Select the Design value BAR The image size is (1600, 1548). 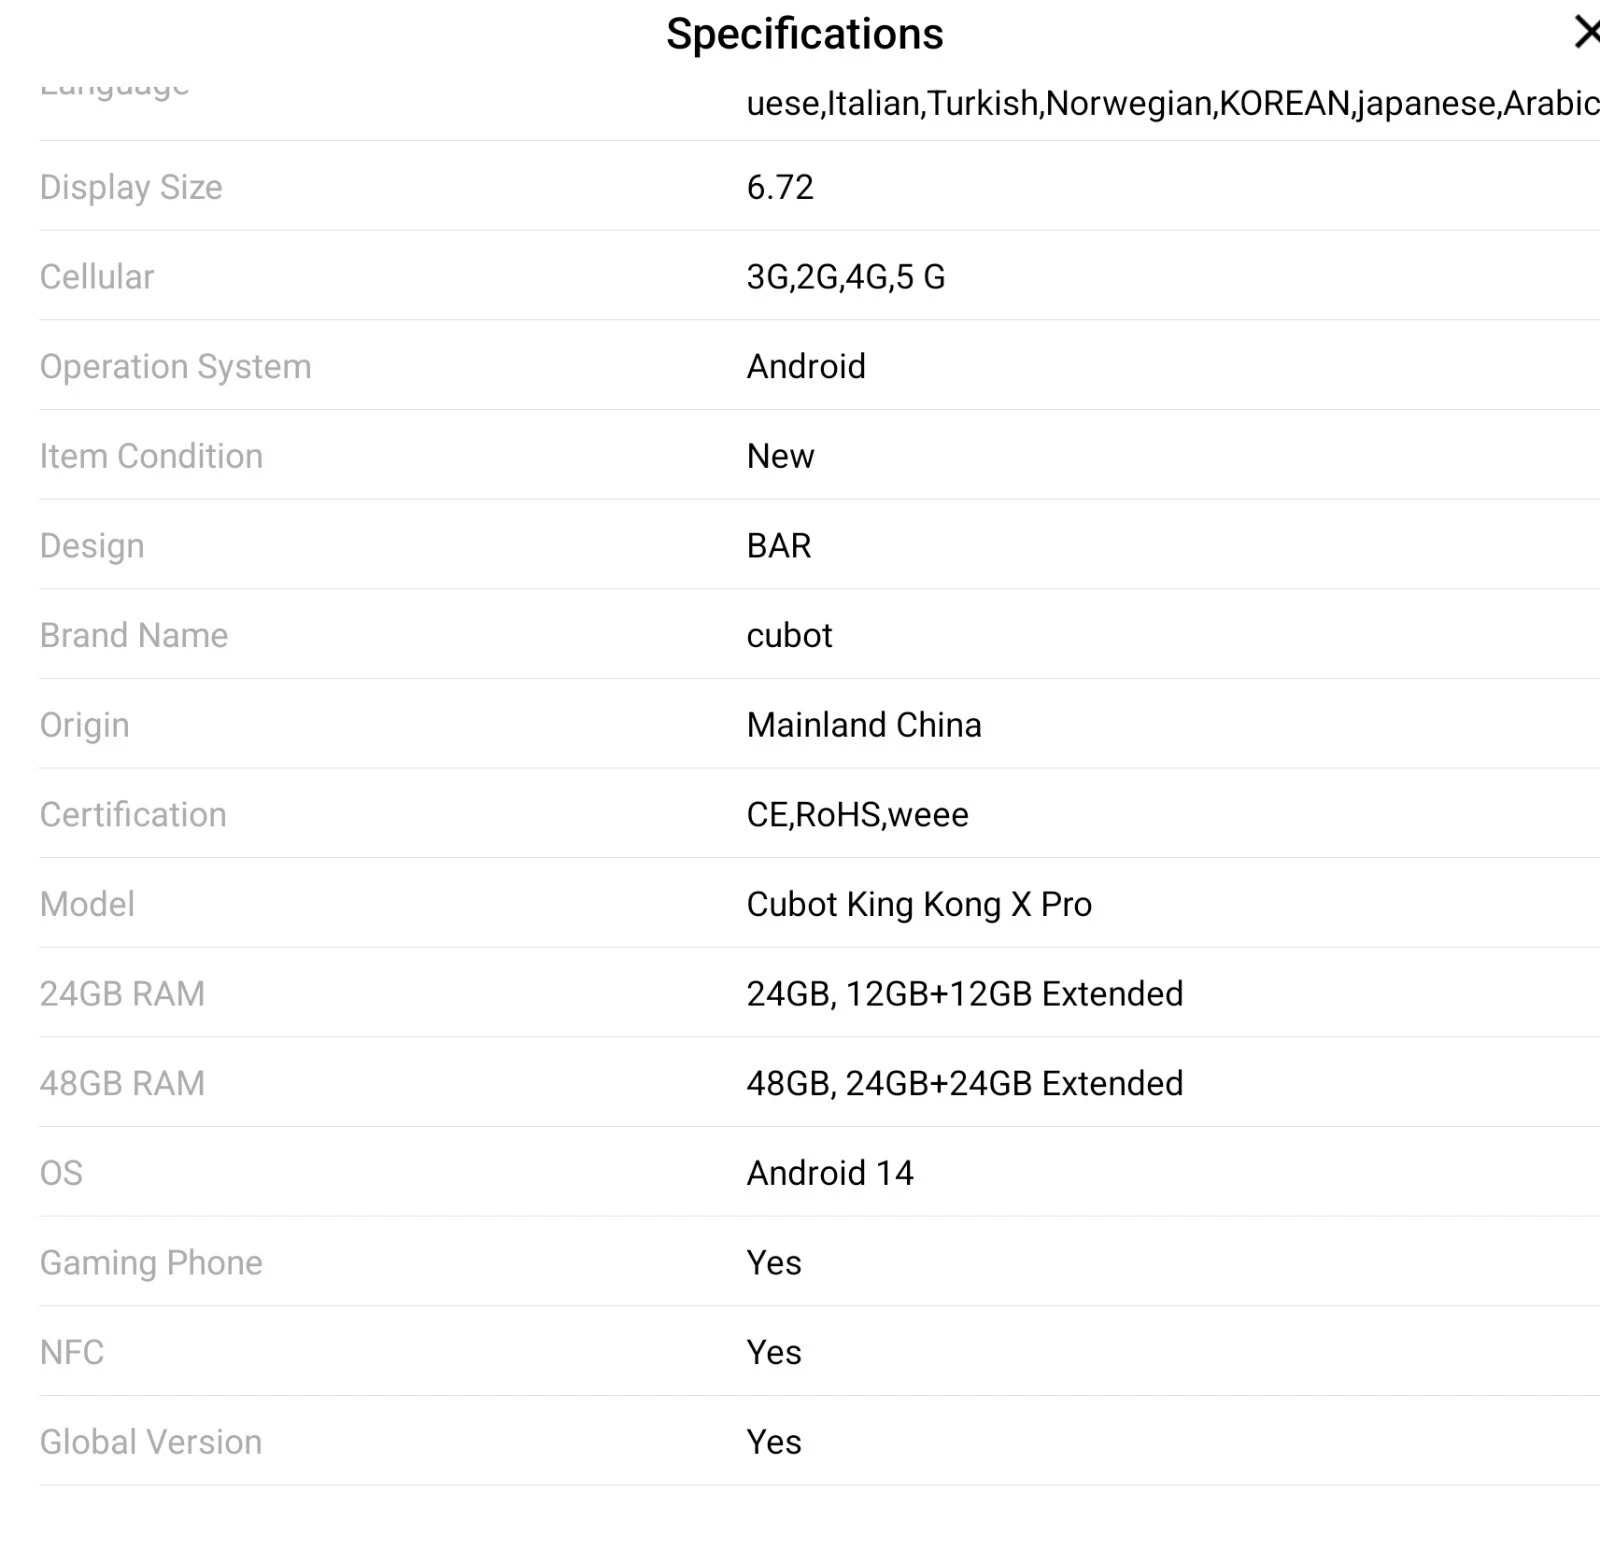click(779, 546)
